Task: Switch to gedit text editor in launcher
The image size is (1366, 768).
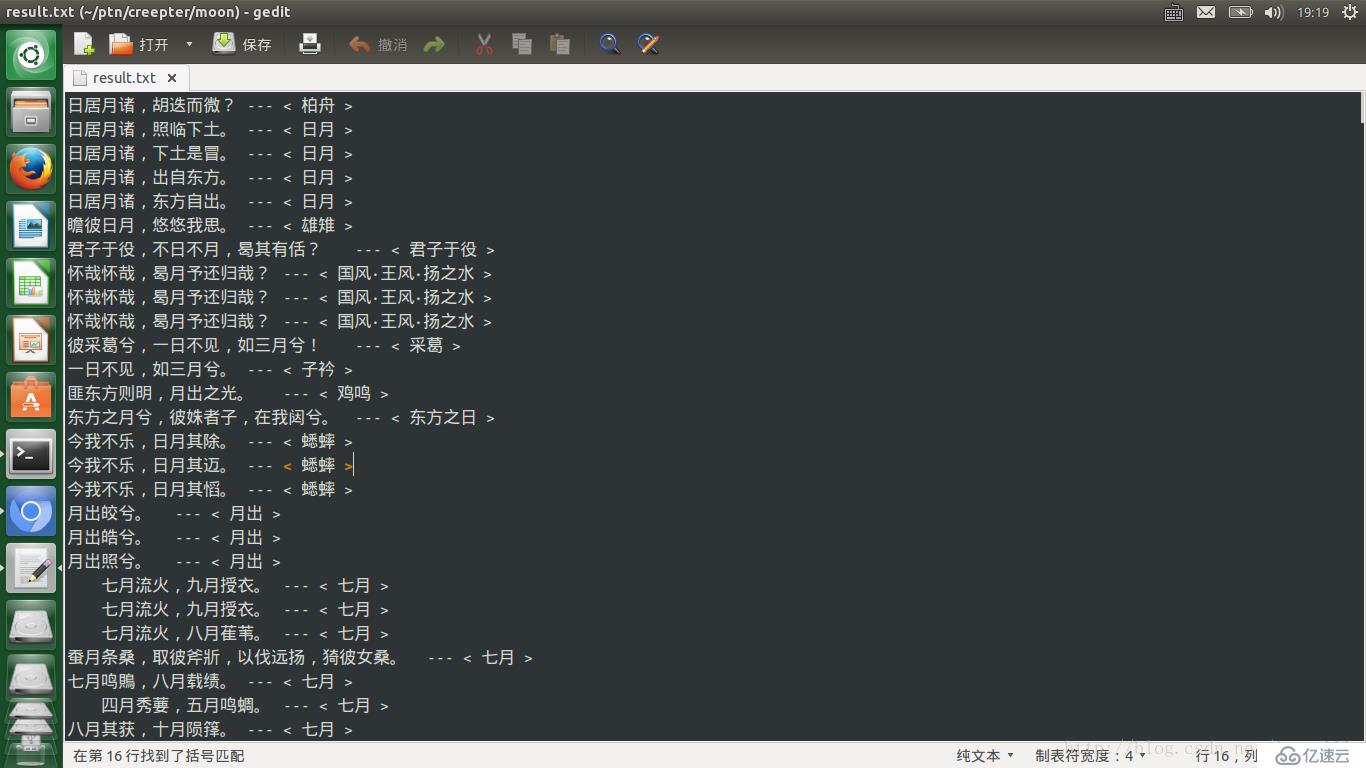Action: click(31, 569)
